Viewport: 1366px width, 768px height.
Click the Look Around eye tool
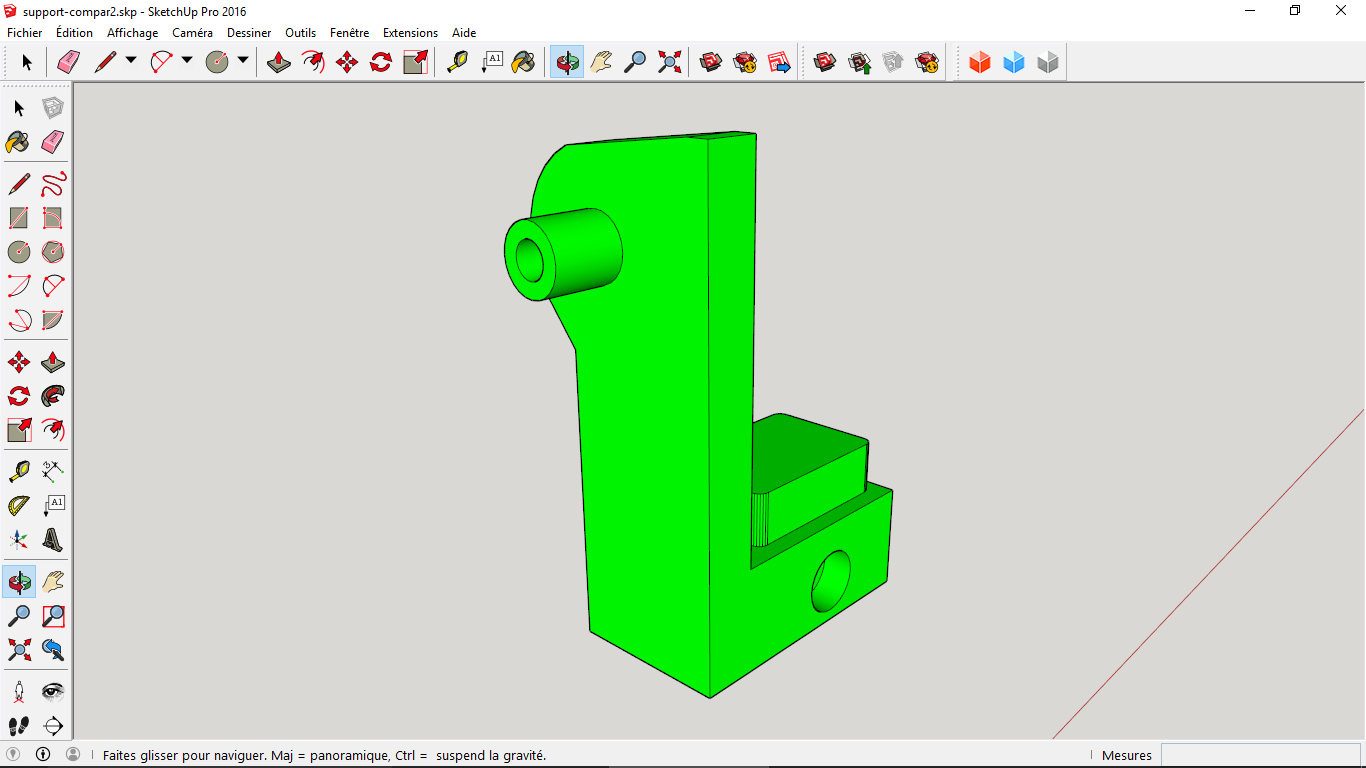pos(53,692)
